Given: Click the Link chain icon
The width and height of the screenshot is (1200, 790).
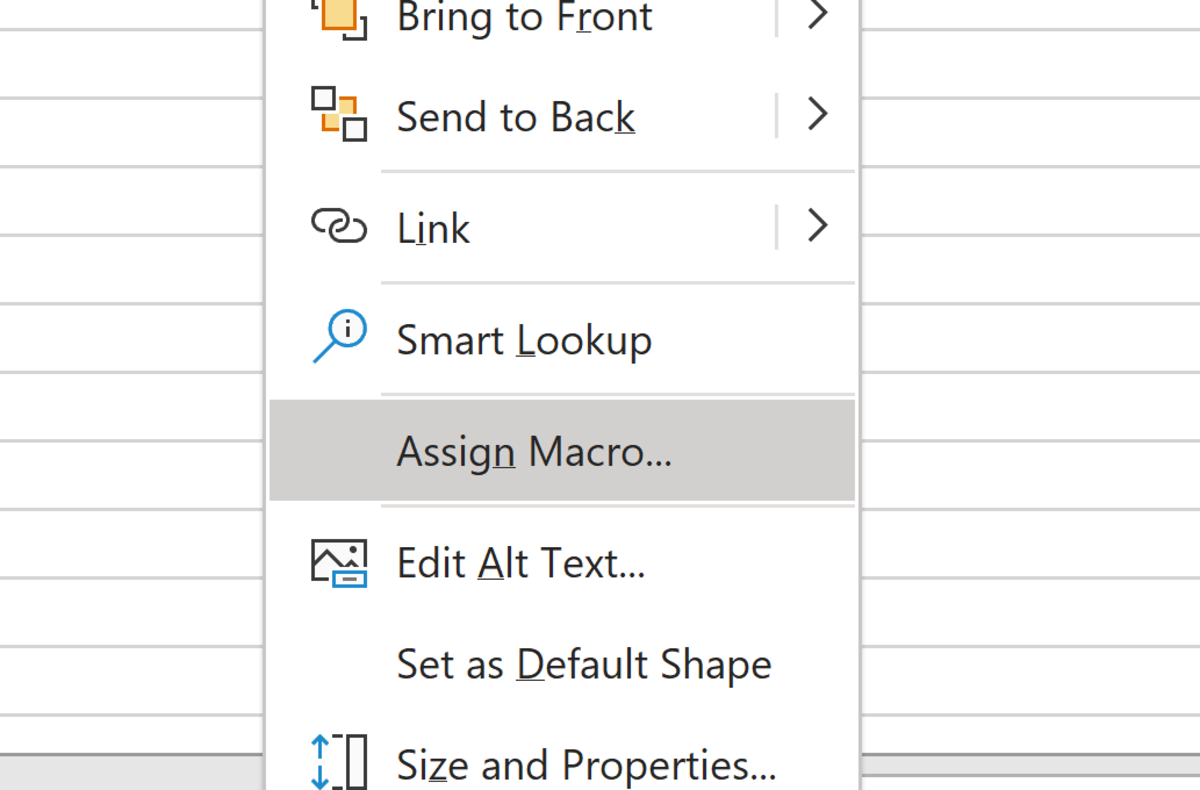Looking at the screenshot, I should click(340, 227).
